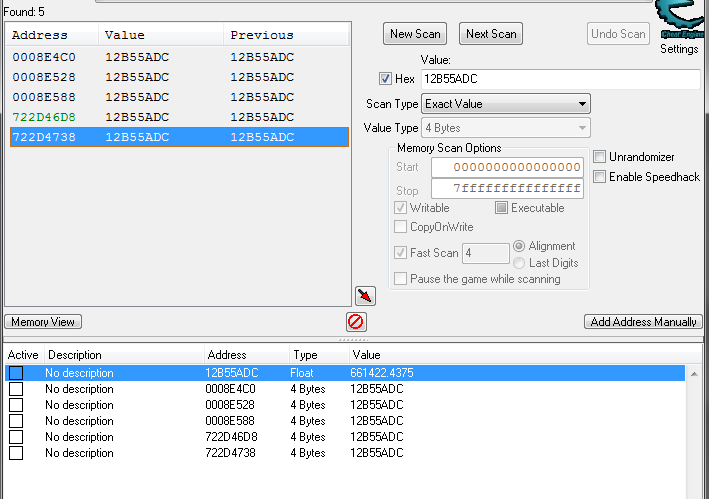This screenshot has height=501, width=710.
Task: Toggle the Hex checkbox
Action: click(x=386, y=79)
